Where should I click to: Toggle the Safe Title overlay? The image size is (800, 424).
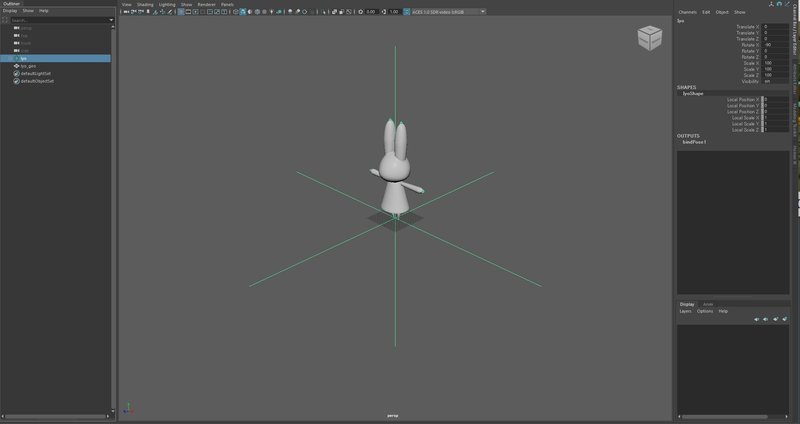[224, 11]
